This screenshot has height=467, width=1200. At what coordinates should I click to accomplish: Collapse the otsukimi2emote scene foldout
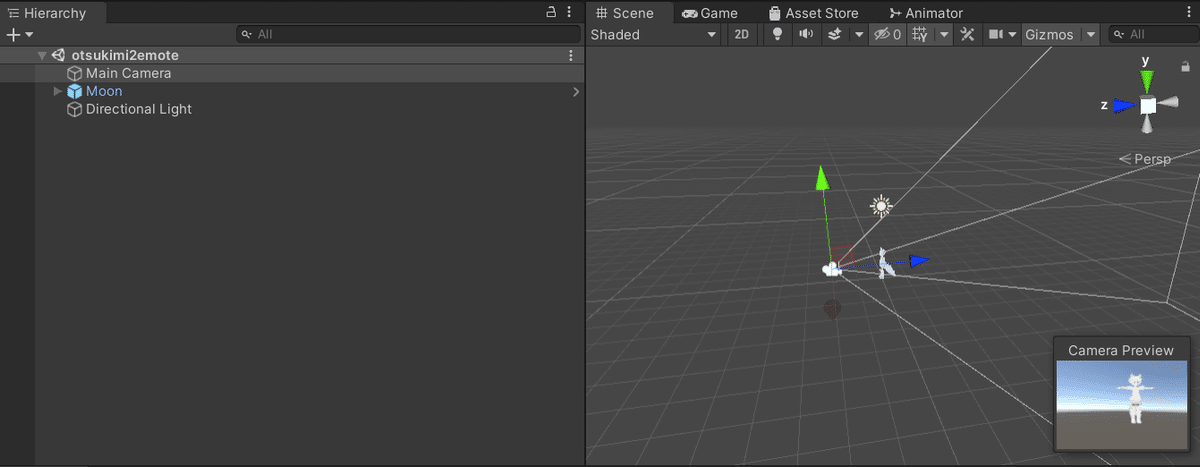tap(42, 56)
